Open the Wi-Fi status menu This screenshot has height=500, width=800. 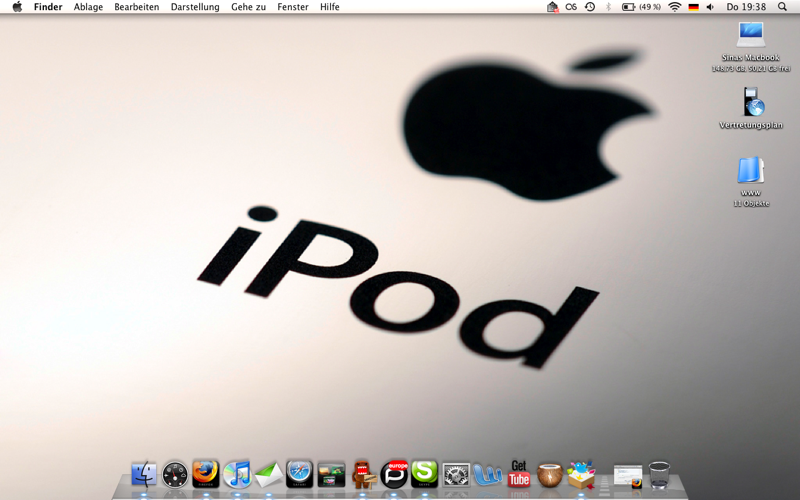point(675,7)
